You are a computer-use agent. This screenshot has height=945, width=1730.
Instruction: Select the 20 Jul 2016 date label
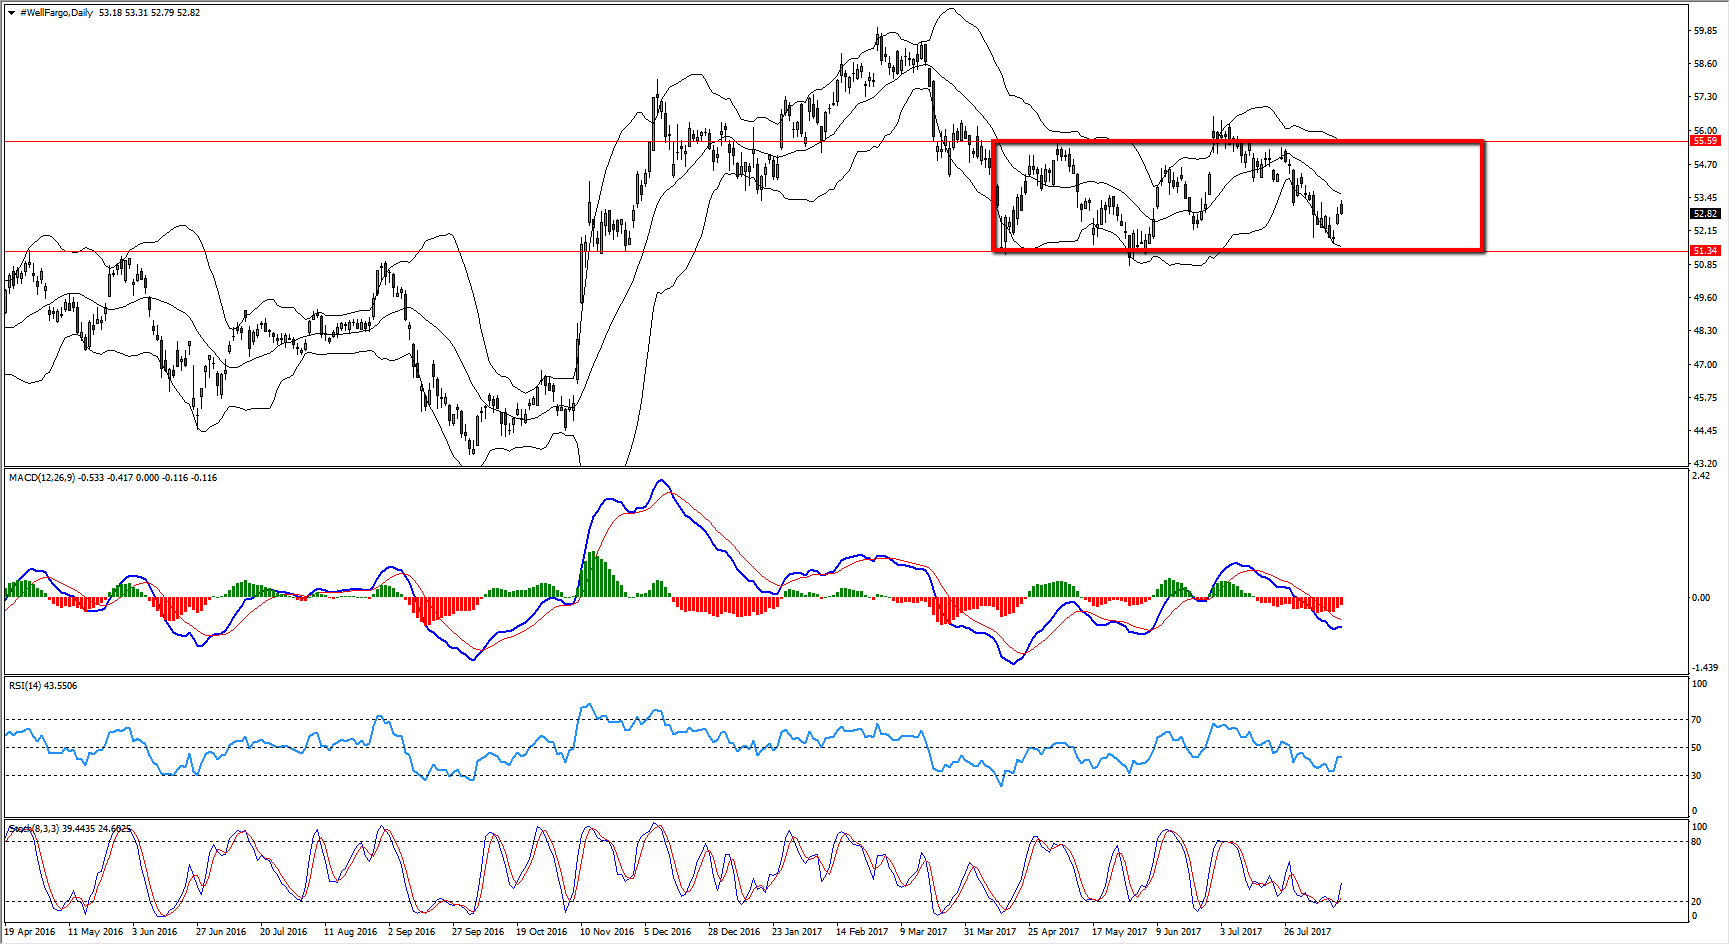point(284,932)
